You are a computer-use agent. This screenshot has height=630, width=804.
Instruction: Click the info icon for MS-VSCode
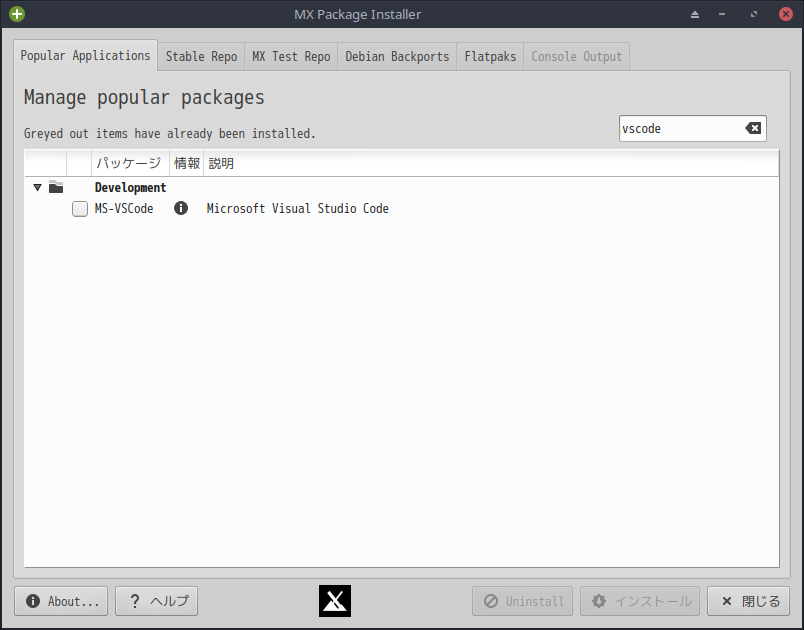point(180,208)
